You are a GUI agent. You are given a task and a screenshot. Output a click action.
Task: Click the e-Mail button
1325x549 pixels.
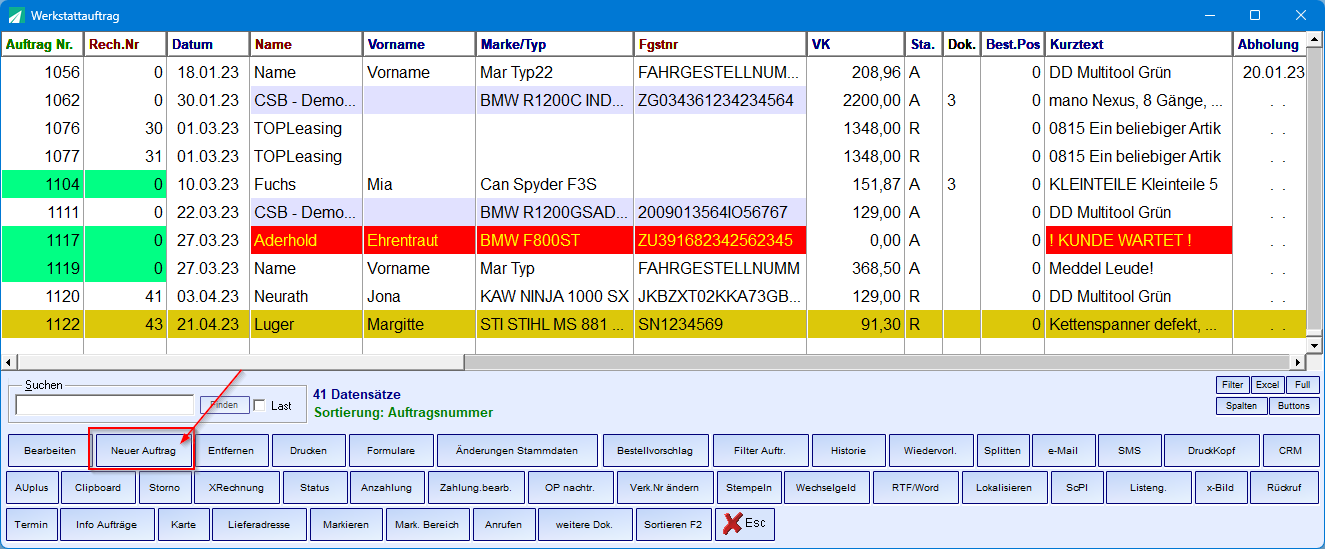point(1064,451)
